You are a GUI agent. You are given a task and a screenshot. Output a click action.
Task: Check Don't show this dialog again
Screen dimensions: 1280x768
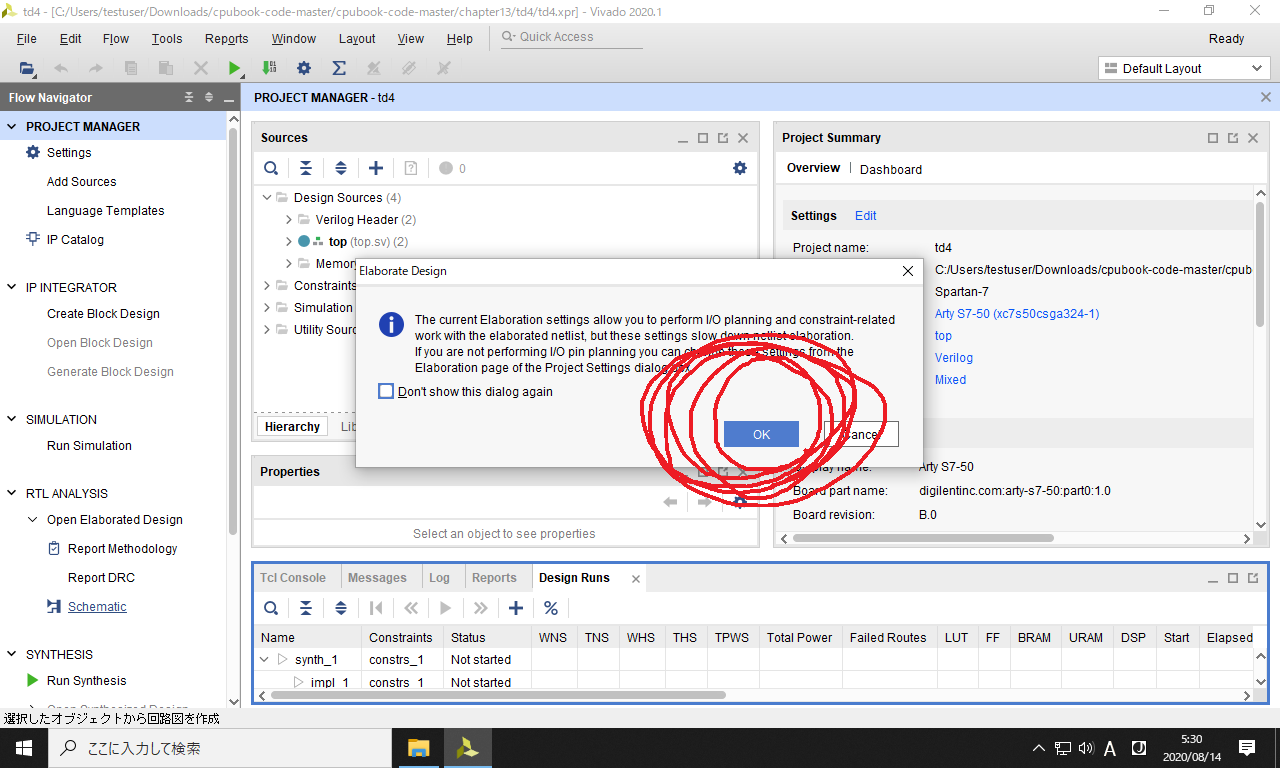386,391
